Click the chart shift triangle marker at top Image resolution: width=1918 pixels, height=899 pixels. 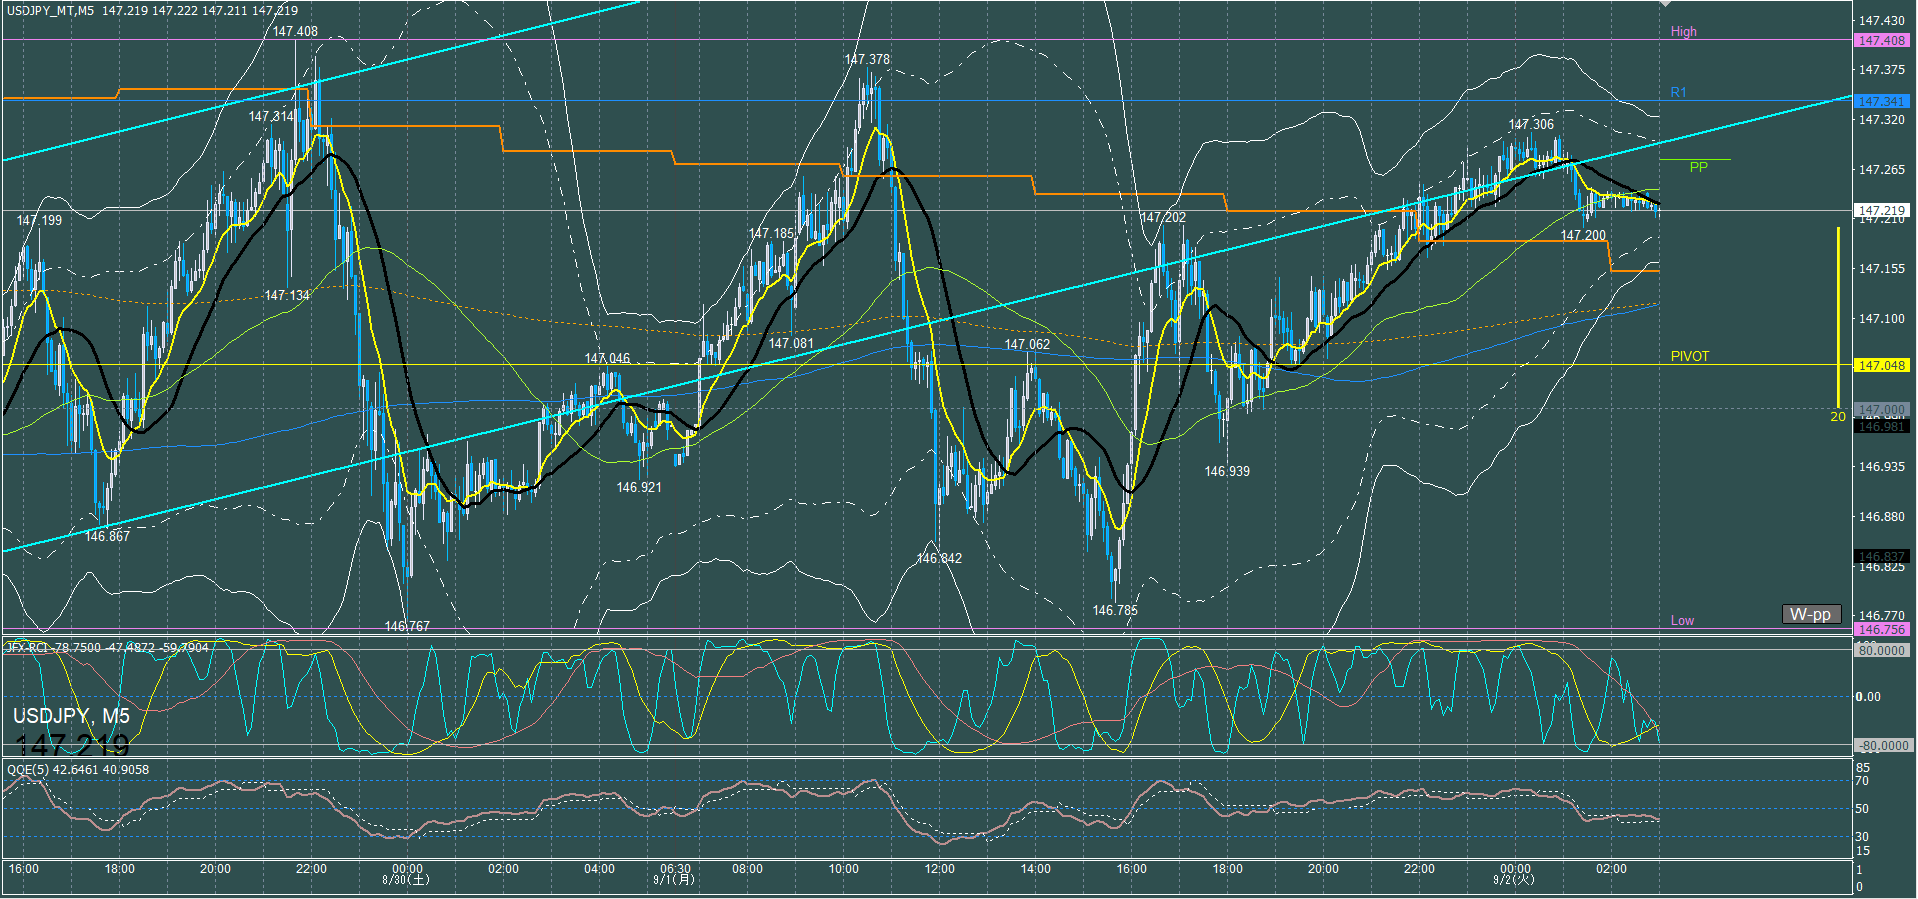coord(1665,4)
